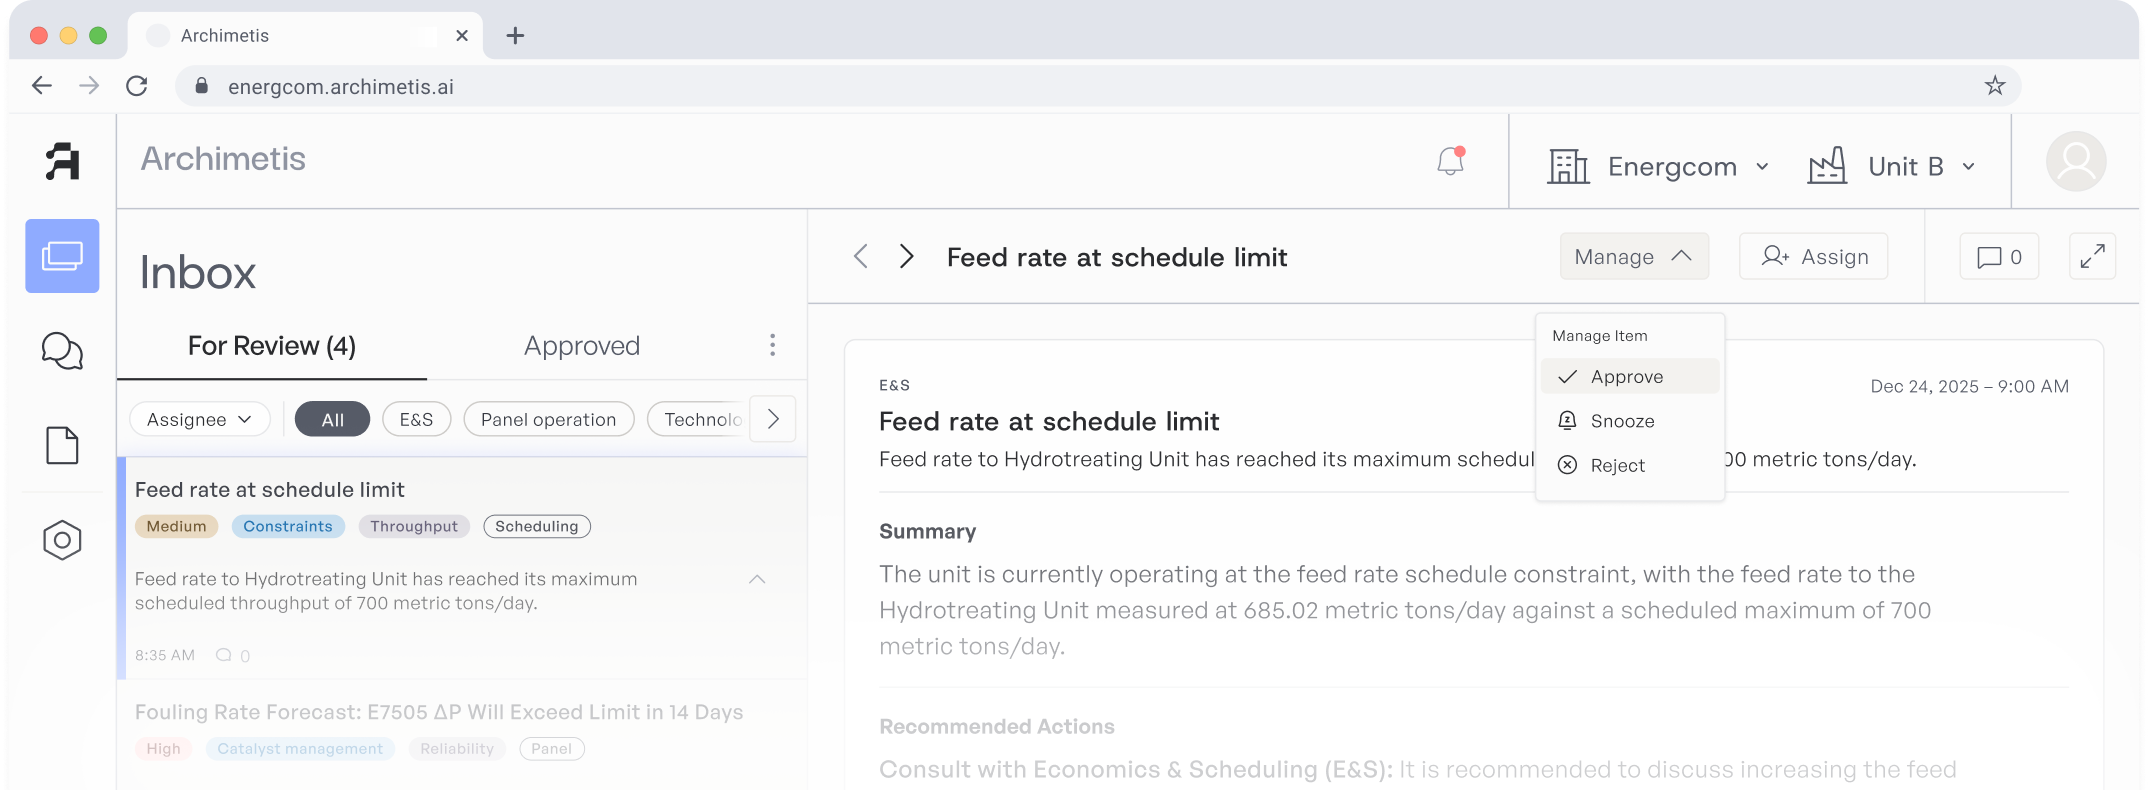Open a new browser tab
2149x790 pixels.
click(515, 36)
